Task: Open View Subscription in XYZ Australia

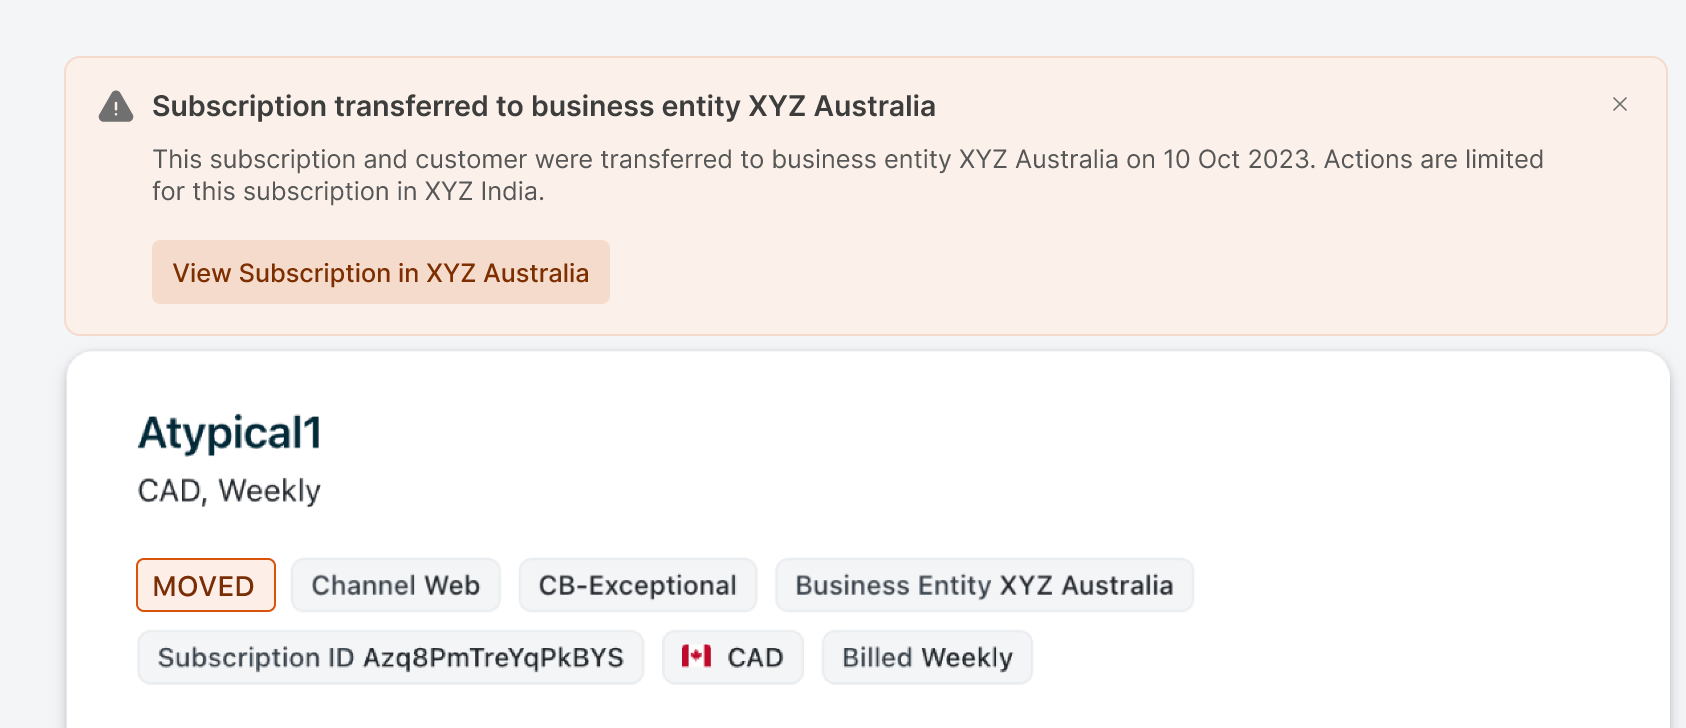Action: [x=380, y=273]
